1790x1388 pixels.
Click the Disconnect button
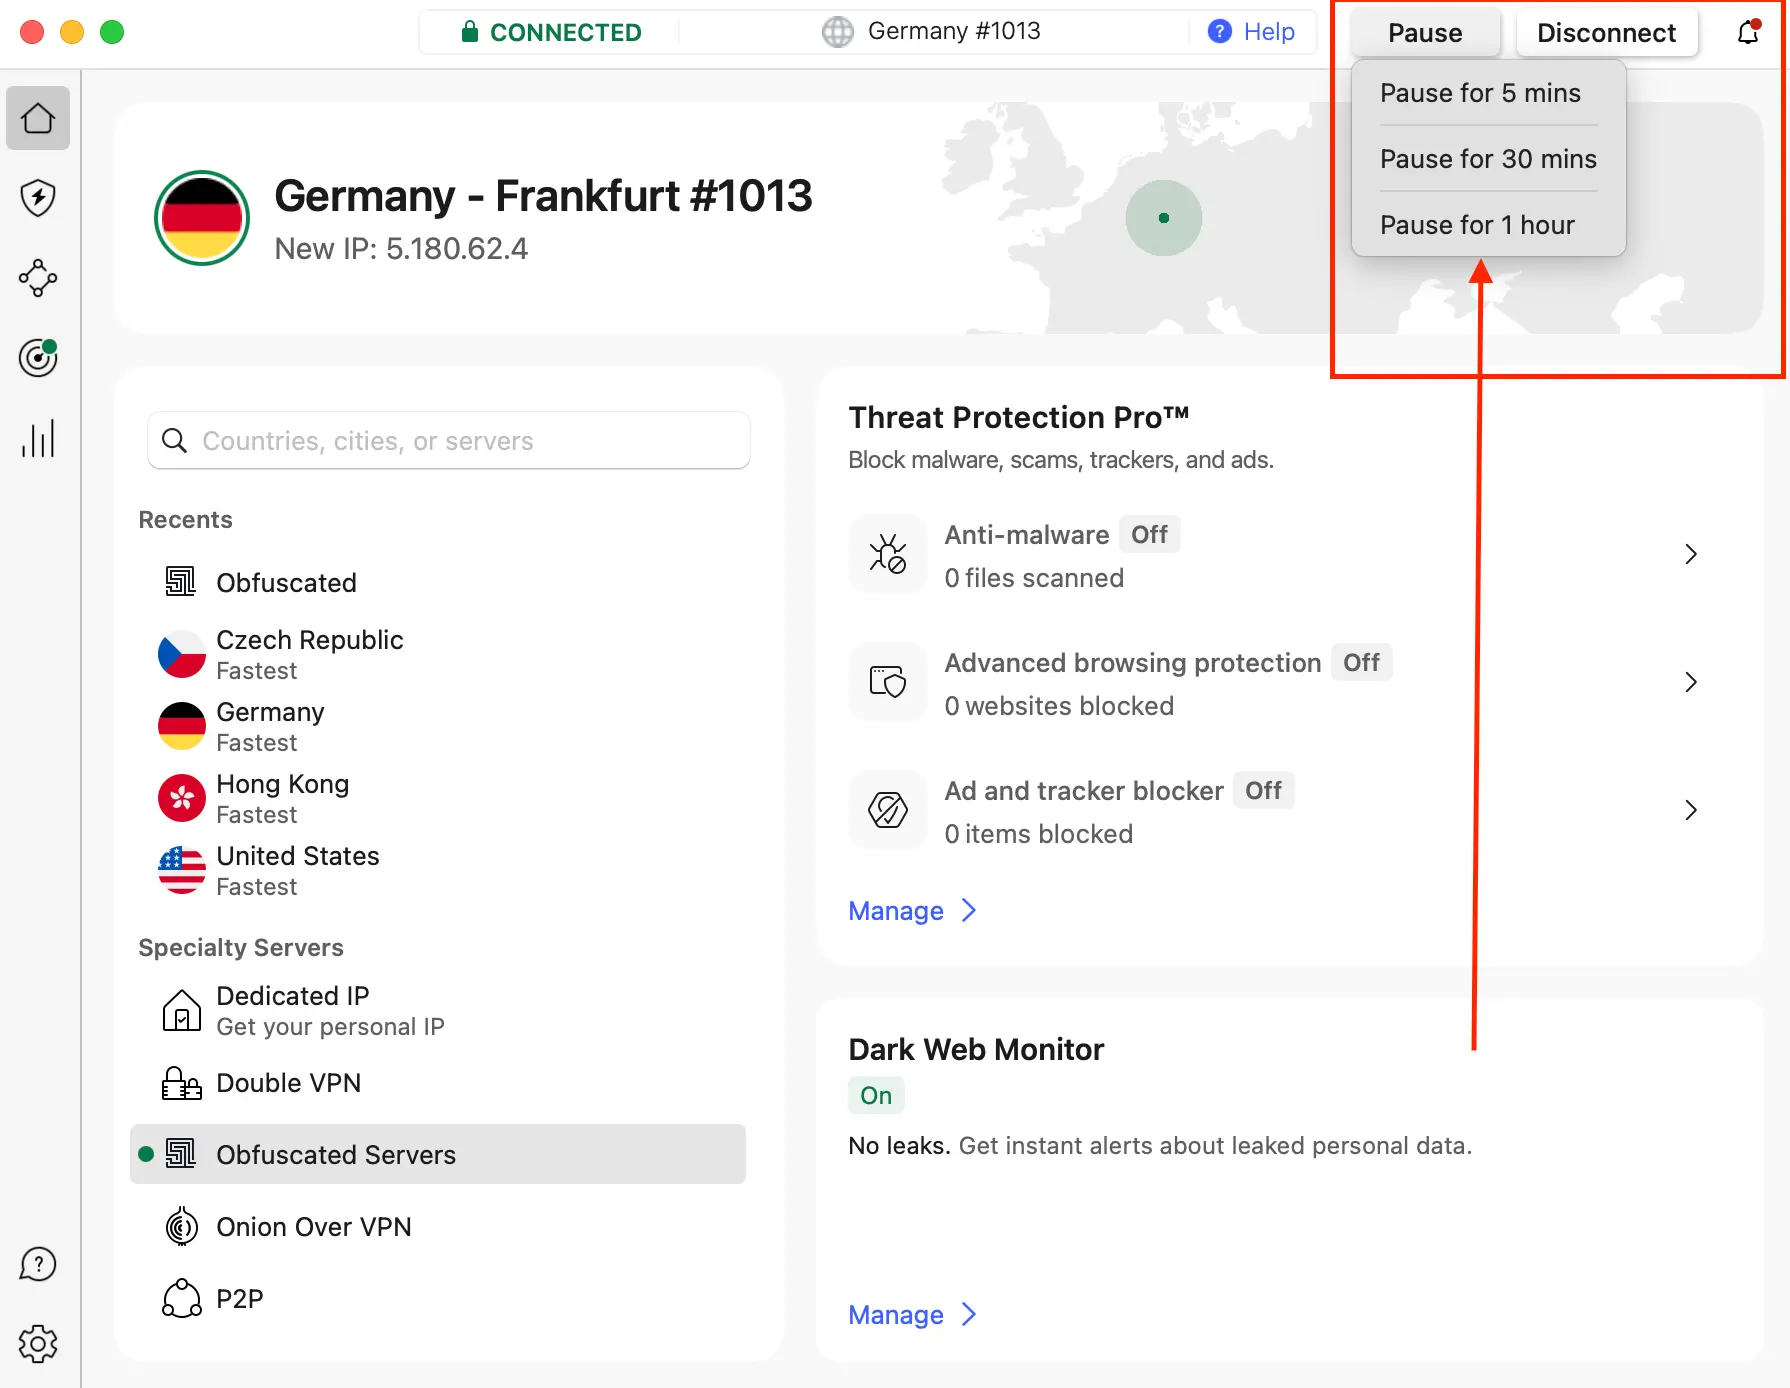(1606, 33)
